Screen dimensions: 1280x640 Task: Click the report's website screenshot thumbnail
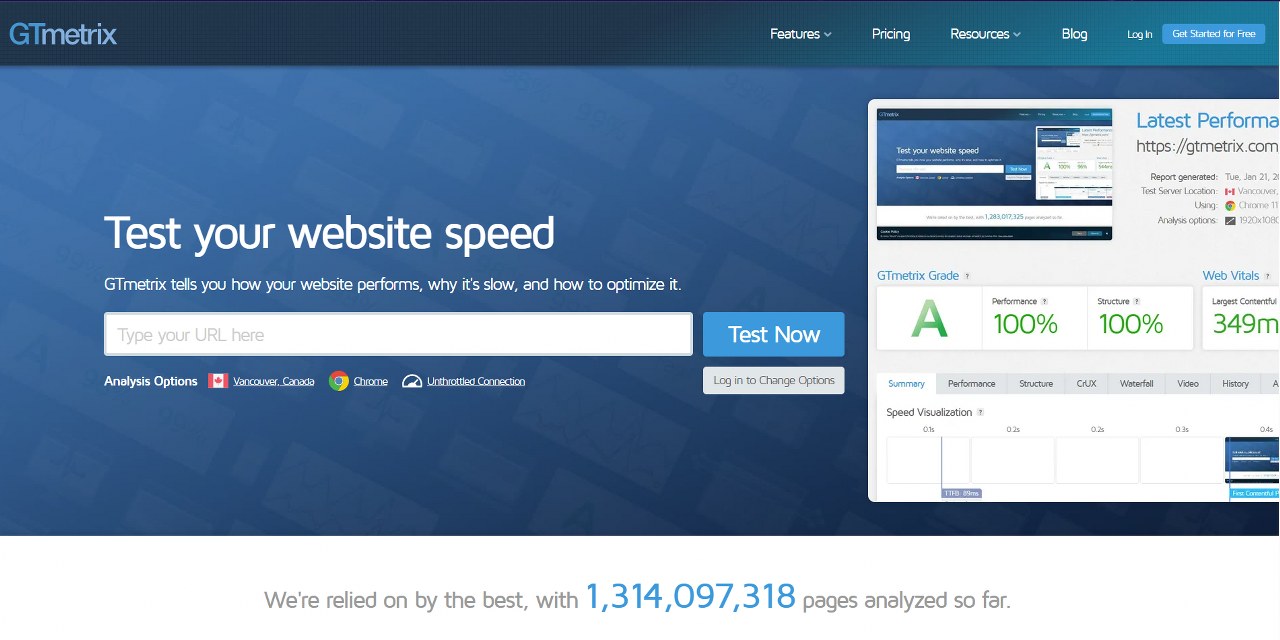995,174
